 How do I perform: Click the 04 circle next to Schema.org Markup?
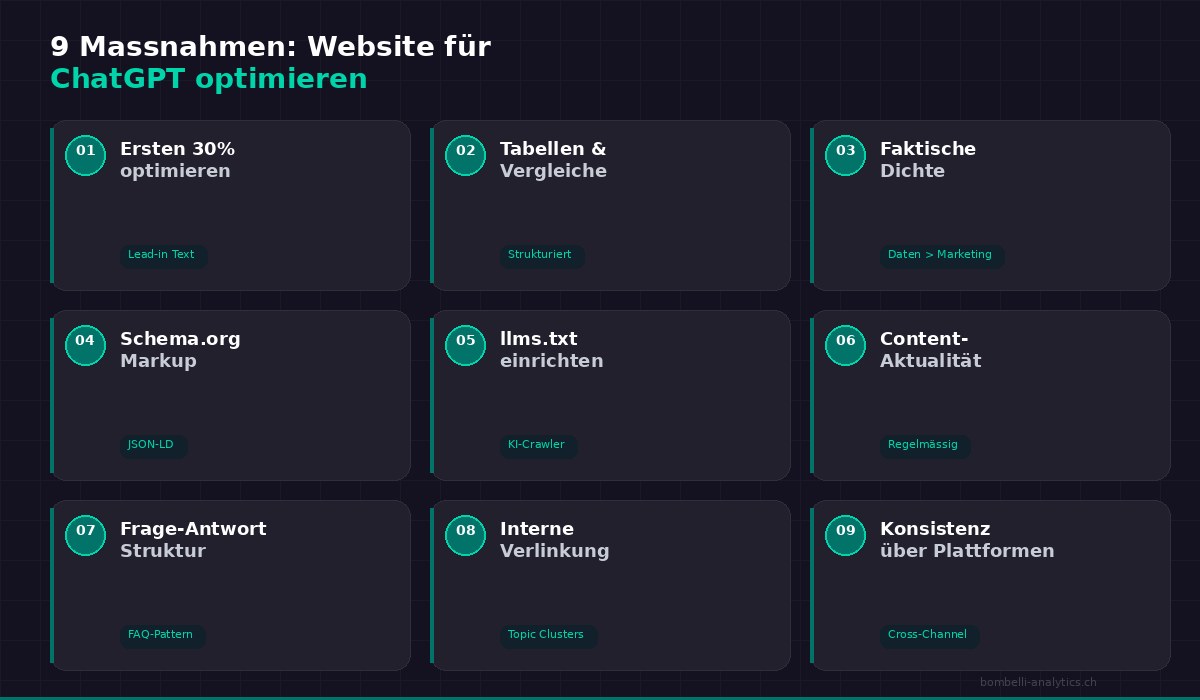click(x=85, y=345)
